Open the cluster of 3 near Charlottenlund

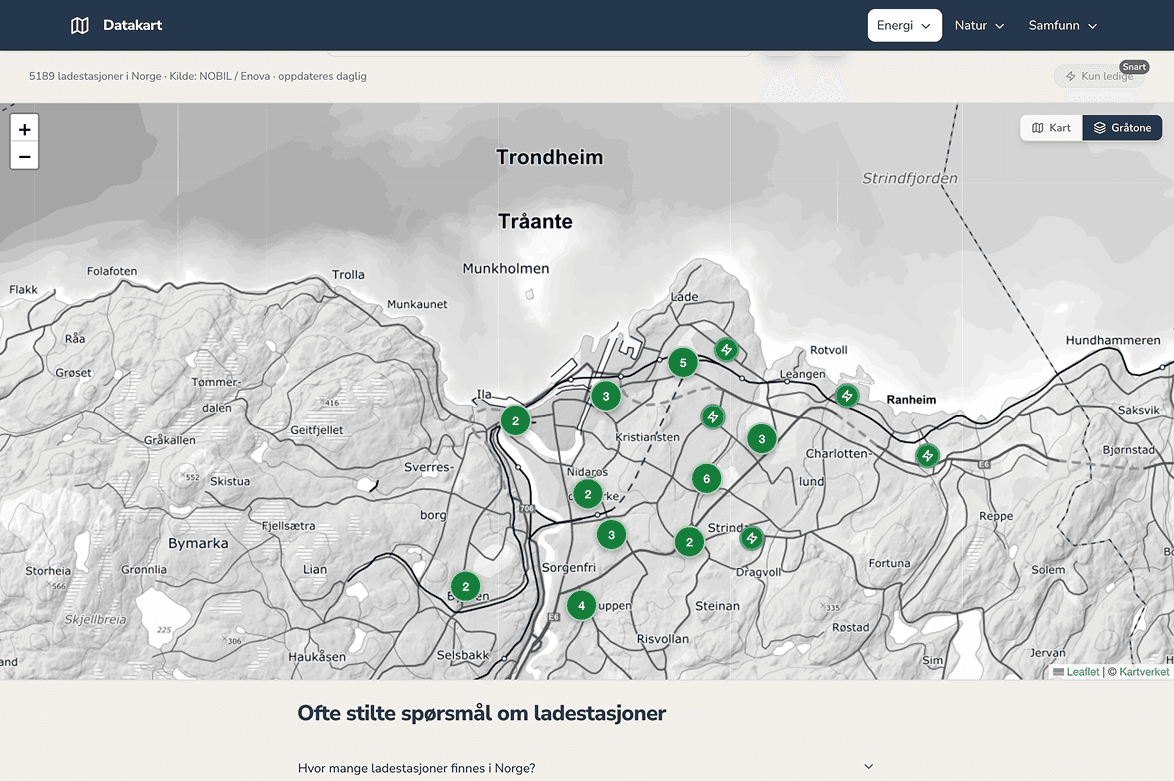click(x=761, y=439)
